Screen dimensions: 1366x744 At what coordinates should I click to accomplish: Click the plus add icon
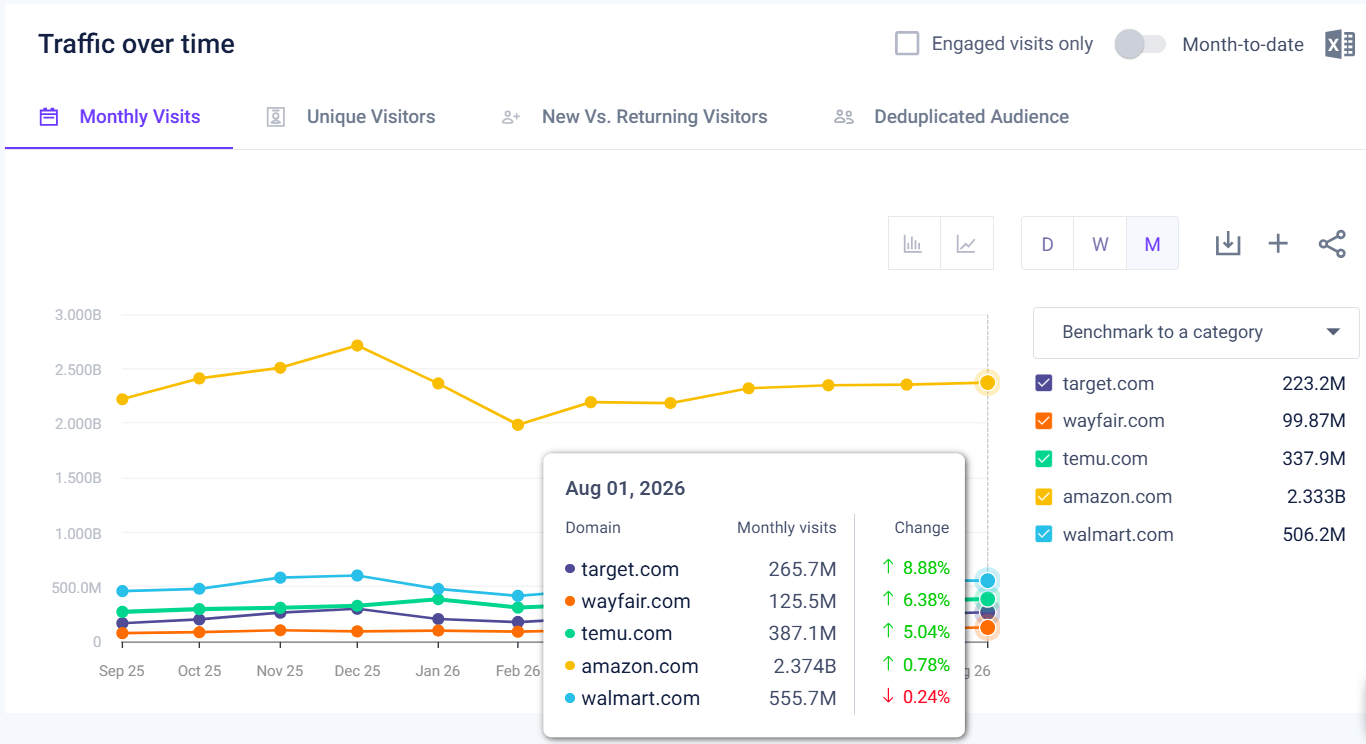pos(1278,243)
